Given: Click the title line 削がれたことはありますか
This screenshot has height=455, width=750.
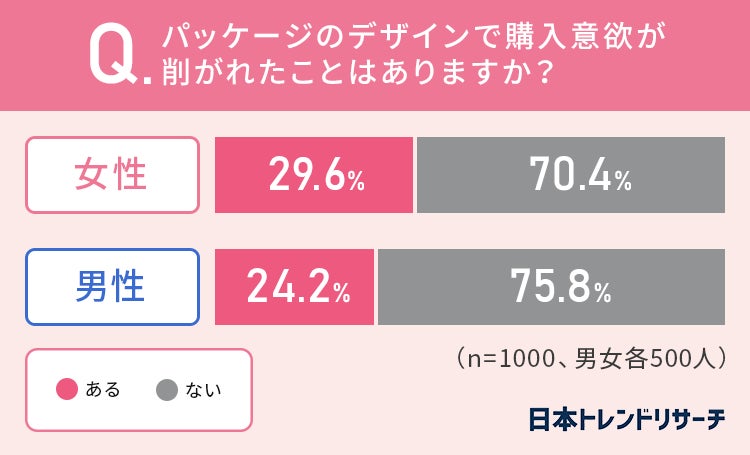Looking at the screenshot, I should tap(345, 78).
